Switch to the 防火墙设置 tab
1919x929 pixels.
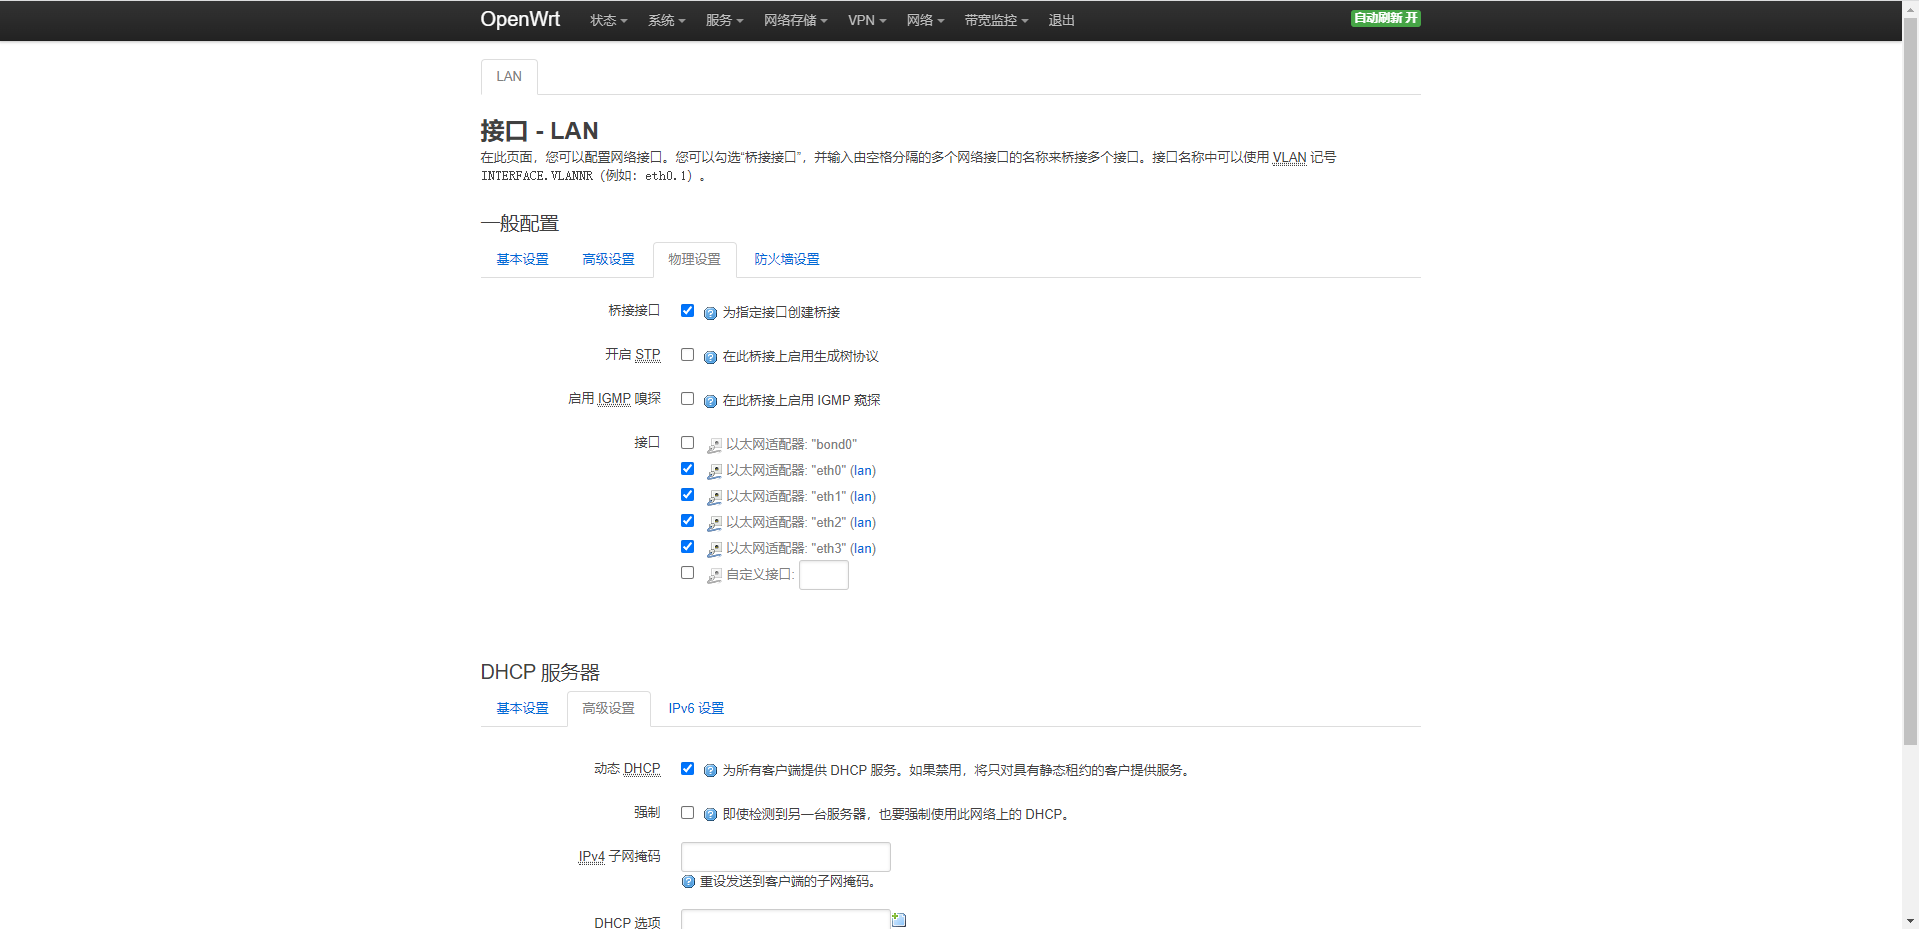pyautogui.click(x=787, y=260)
